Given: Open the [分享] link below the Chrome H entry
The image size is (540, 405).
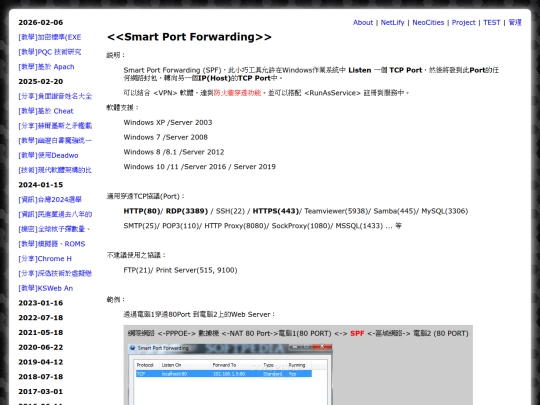Looking at the screenshot, I should (55, 273).
